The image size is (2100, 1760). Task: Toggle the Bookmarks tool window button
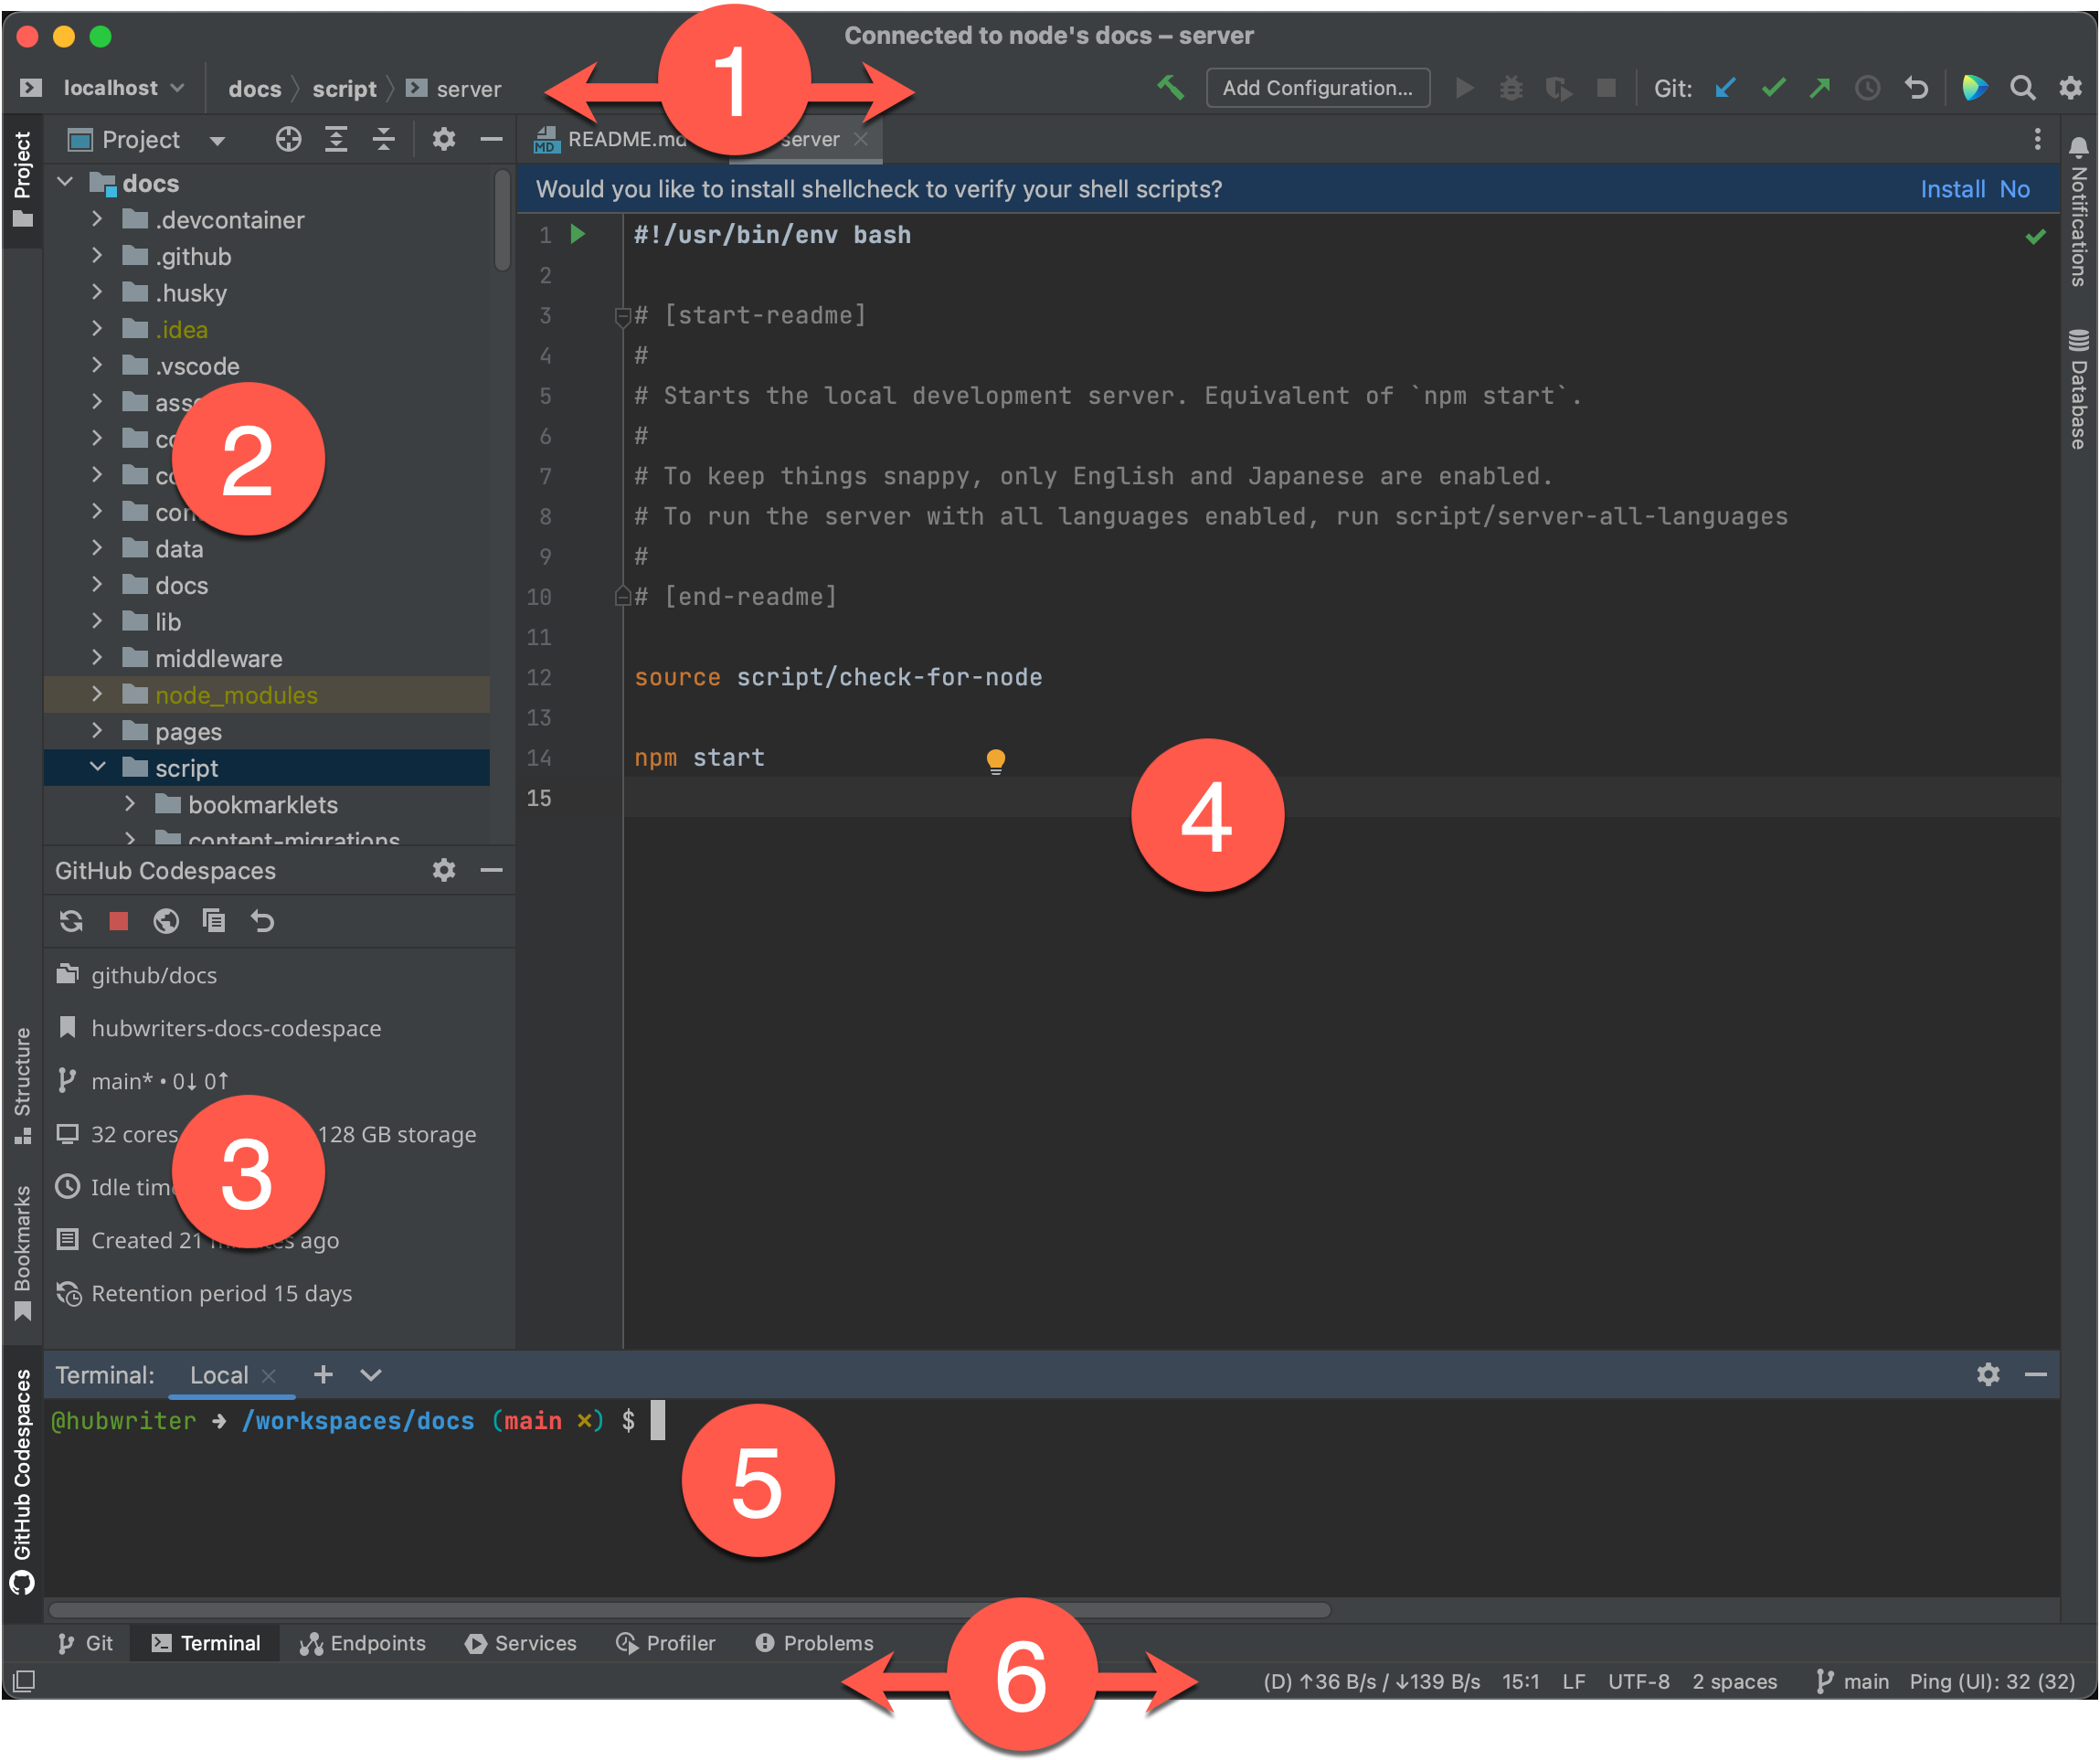point(22,1253)
